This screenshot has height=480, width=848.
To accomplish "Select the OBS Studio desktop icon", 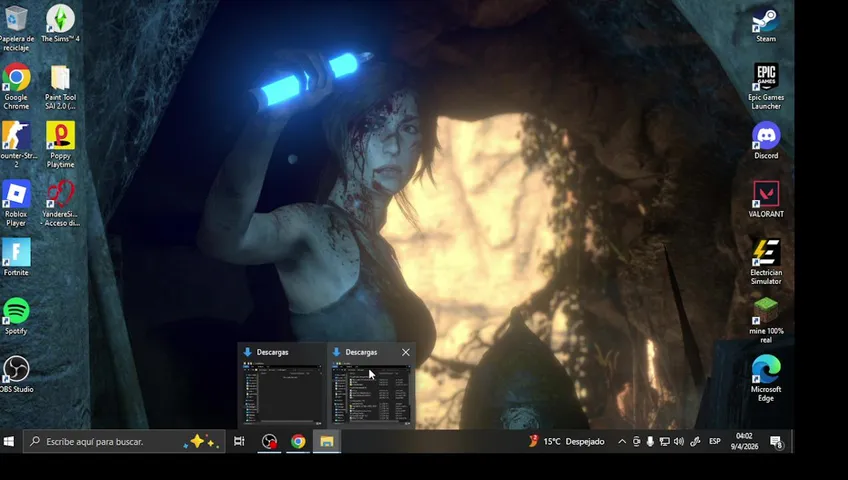I will tap(16, 374).
